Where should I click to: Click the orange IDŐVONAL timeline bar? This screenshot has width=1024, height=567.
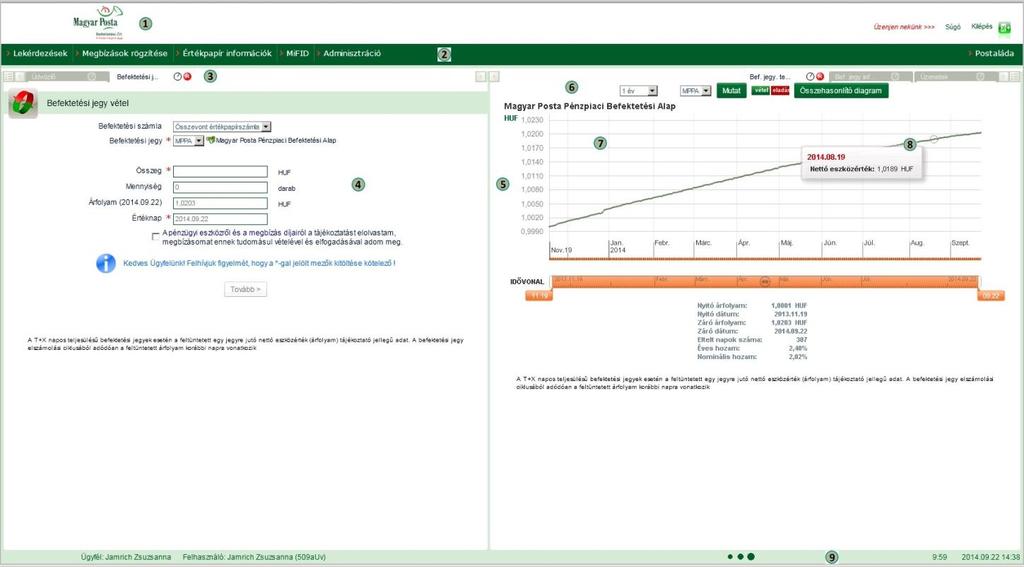click(x=767, y=282)
